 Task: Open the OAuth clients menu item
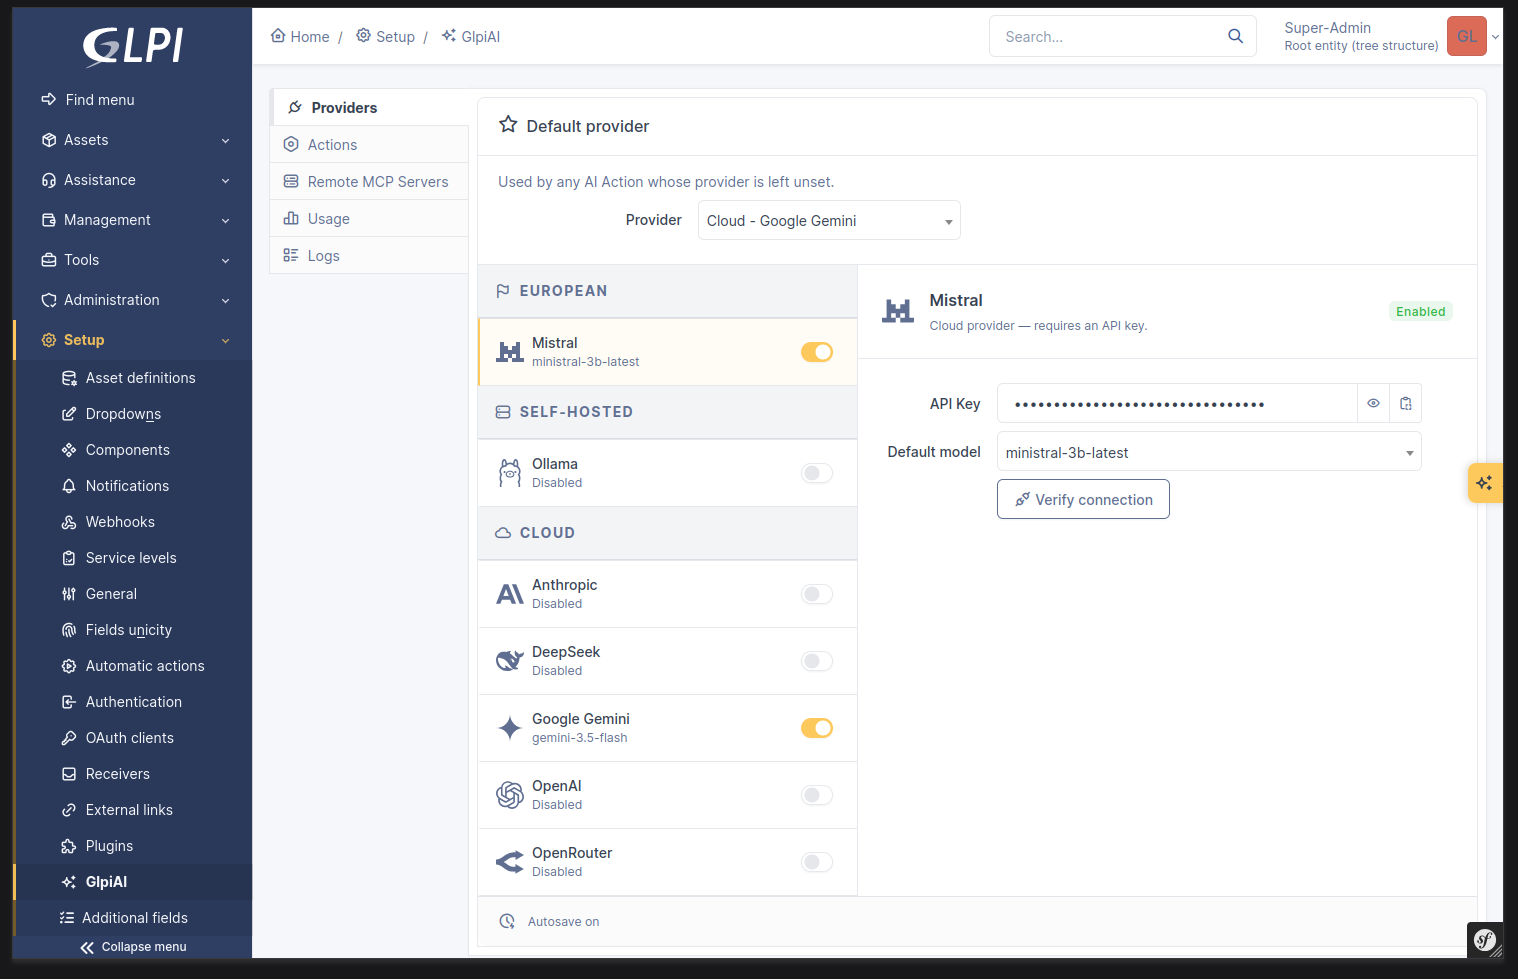[x=134, y=738]
